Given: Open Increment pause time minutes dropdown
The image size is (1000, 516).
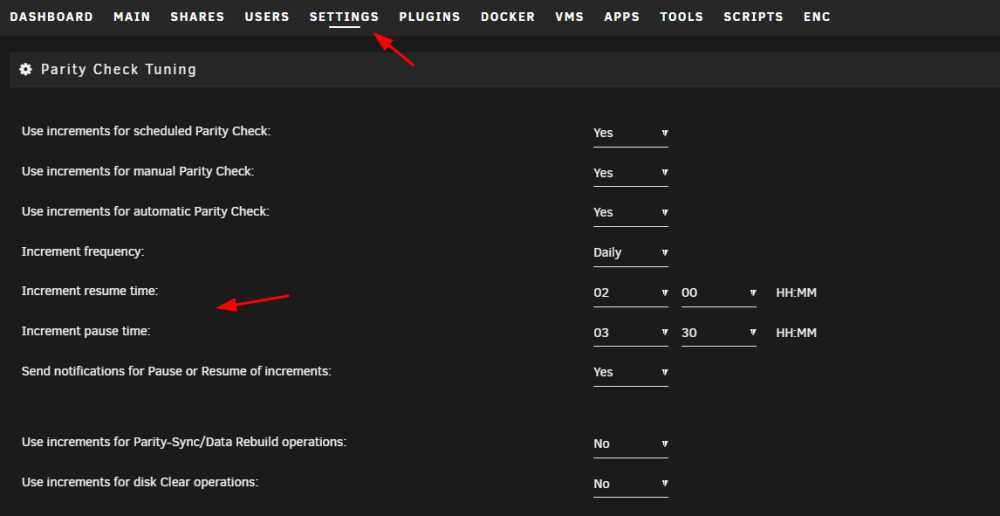Looking at the screenshot, I should point(719,333).
